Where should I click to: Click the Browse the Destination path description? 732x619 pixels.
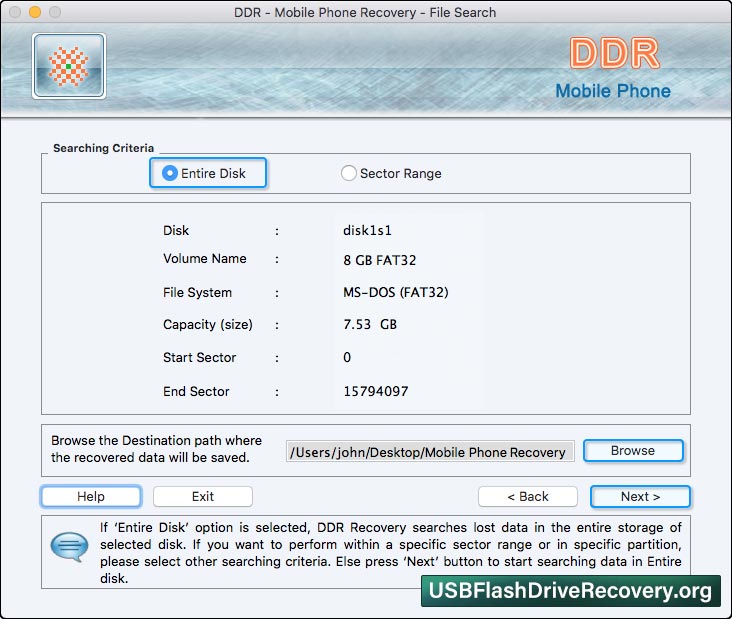(x=156, y=449)
